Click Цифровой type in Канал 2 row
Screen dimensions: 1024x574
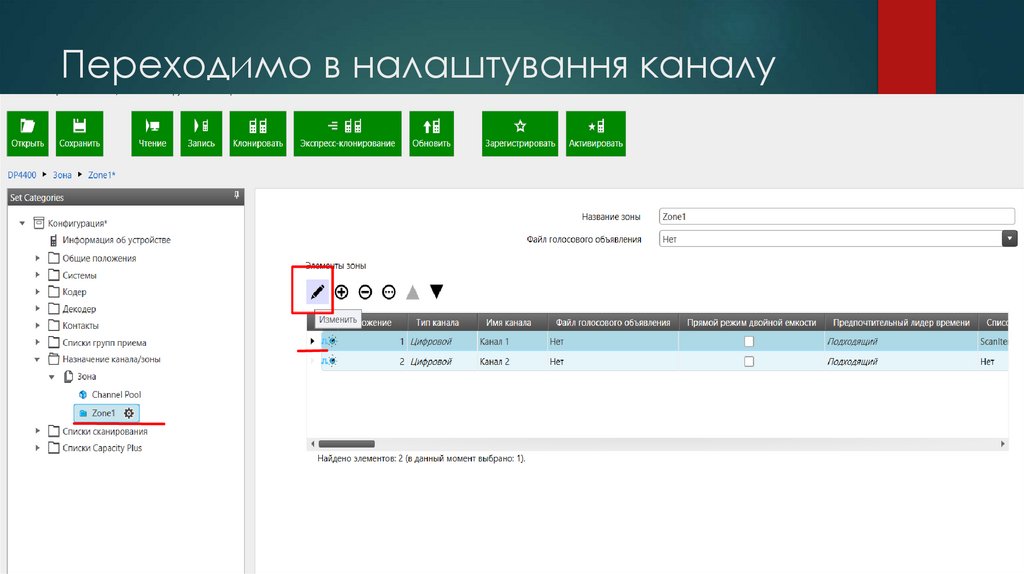[x=430, y=361]
